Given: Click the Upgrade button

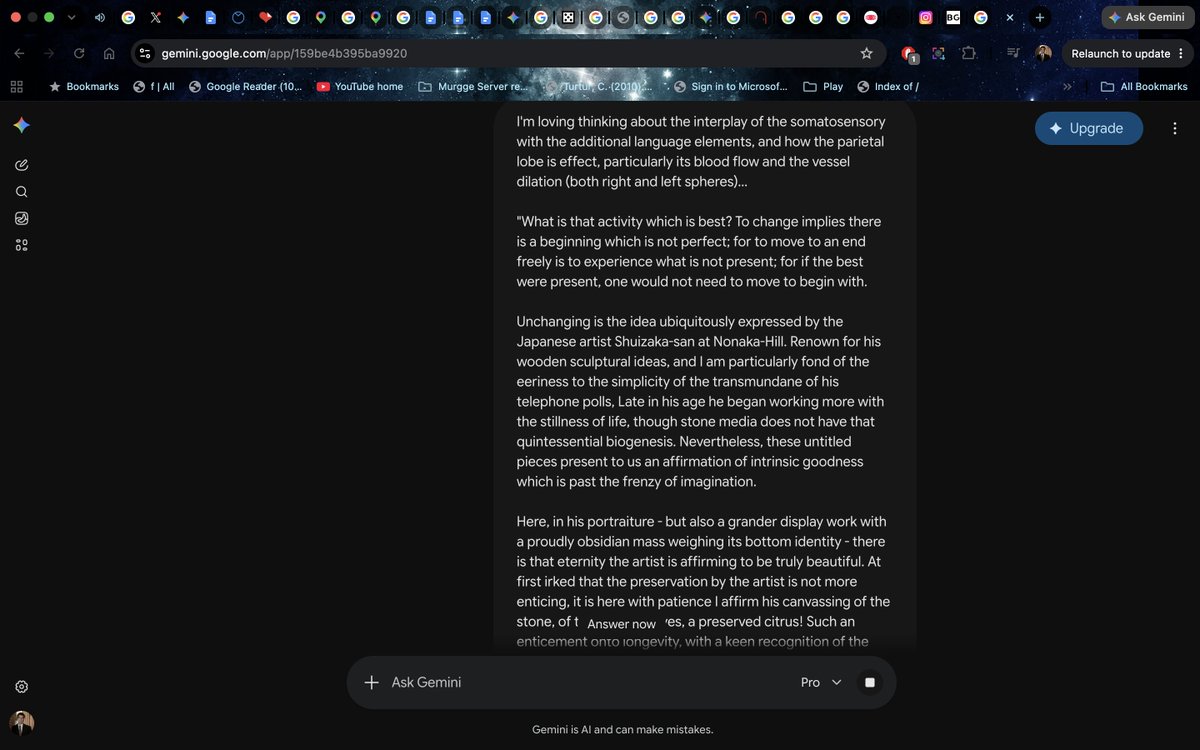Looking at the screenshot, I should (x=1089, y=128).
